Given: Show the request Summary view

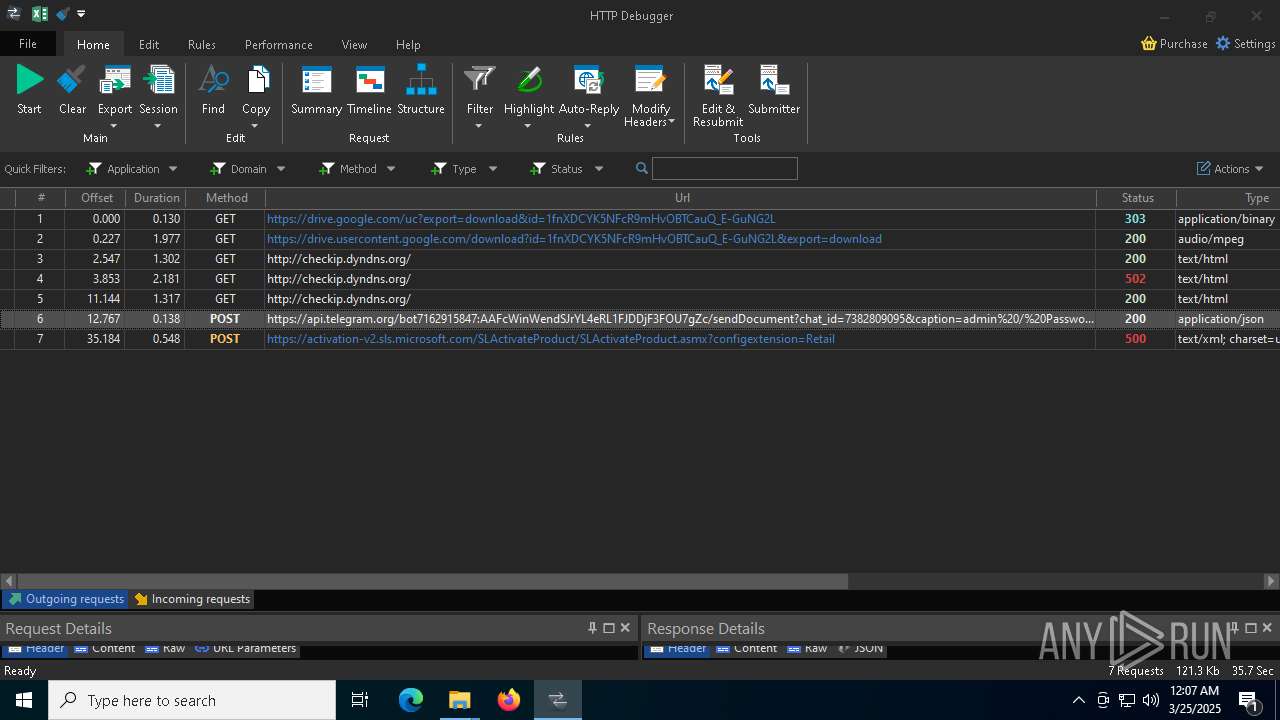Looking at the screenshot, I should pyautogui.click(x=316, y=90).
